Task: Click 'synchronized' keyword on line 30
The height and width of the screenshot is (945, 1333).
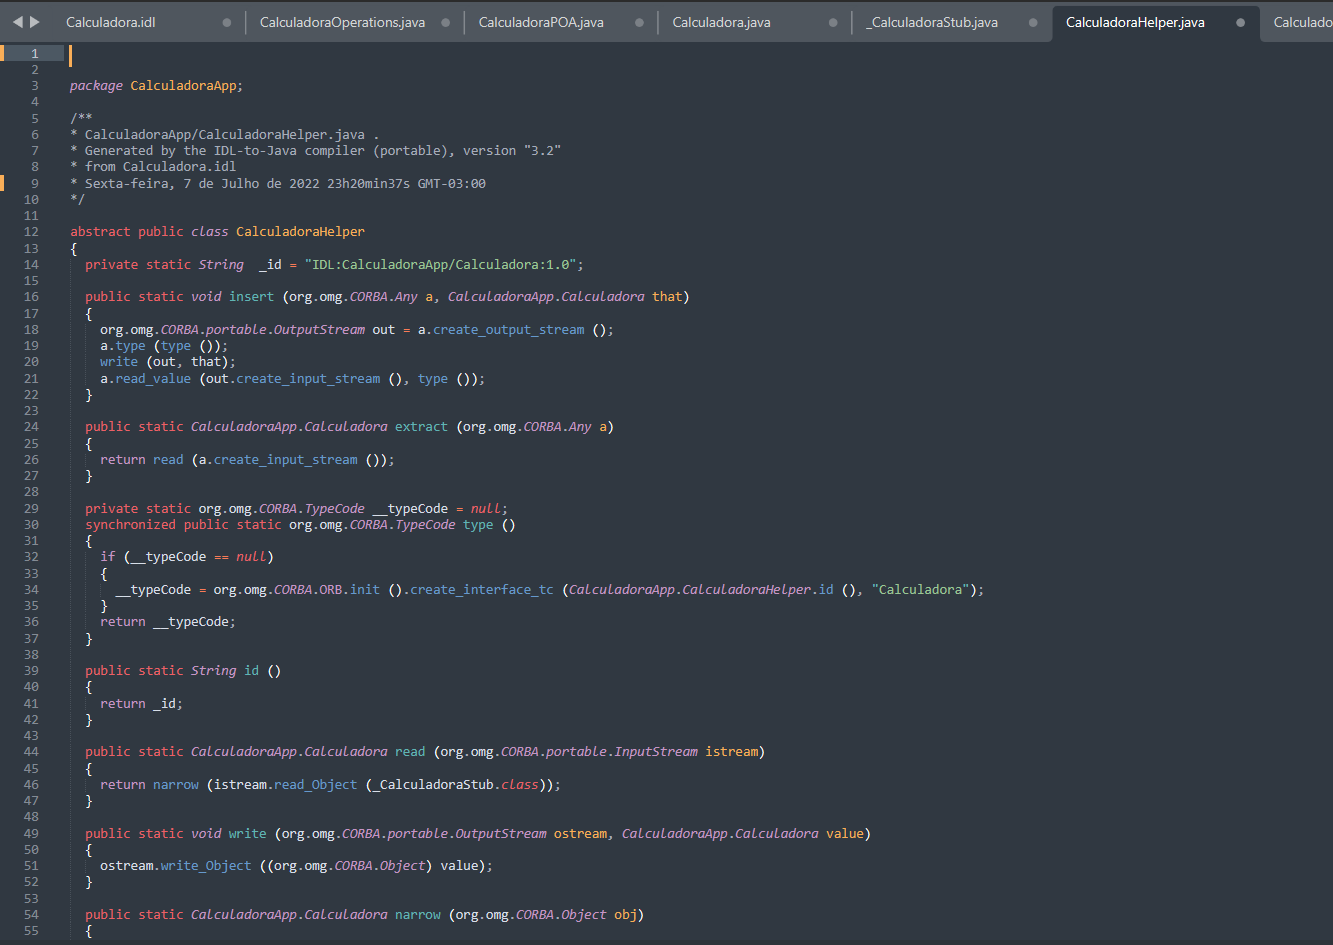Action: [x=130, y=524]
